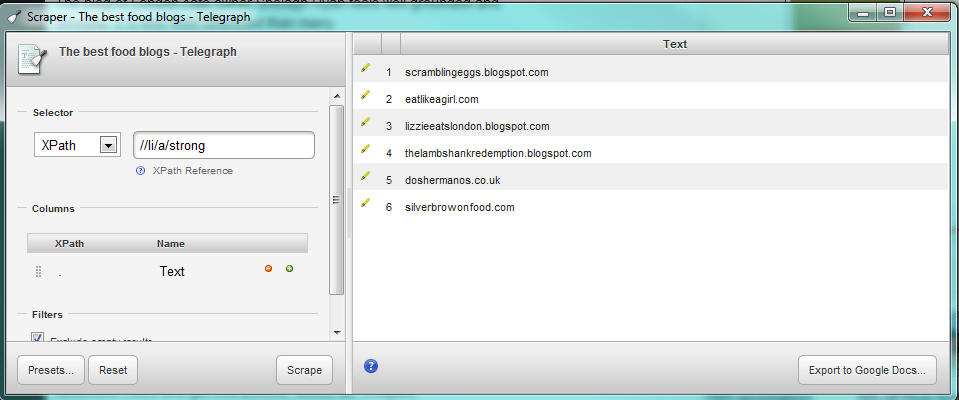959x400 pixels.
Task: Click Export to Google Docs... button
Action: coord(867,370)
